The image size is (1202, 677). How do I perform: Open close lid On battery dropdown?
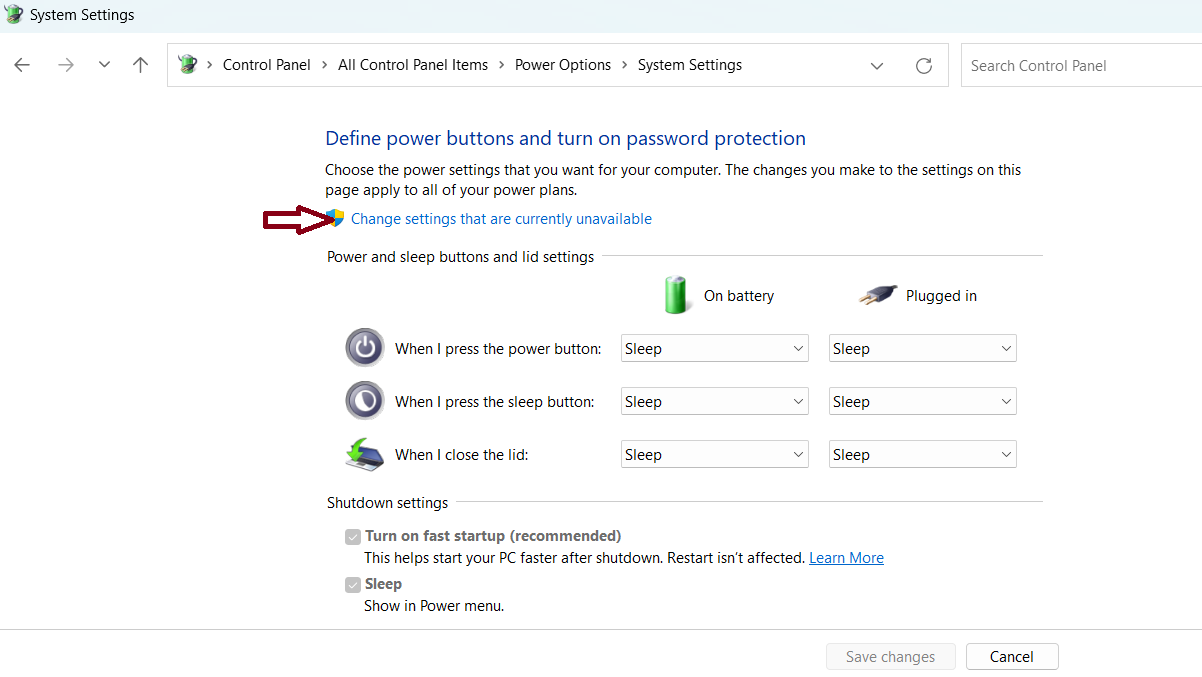point(714,454)
